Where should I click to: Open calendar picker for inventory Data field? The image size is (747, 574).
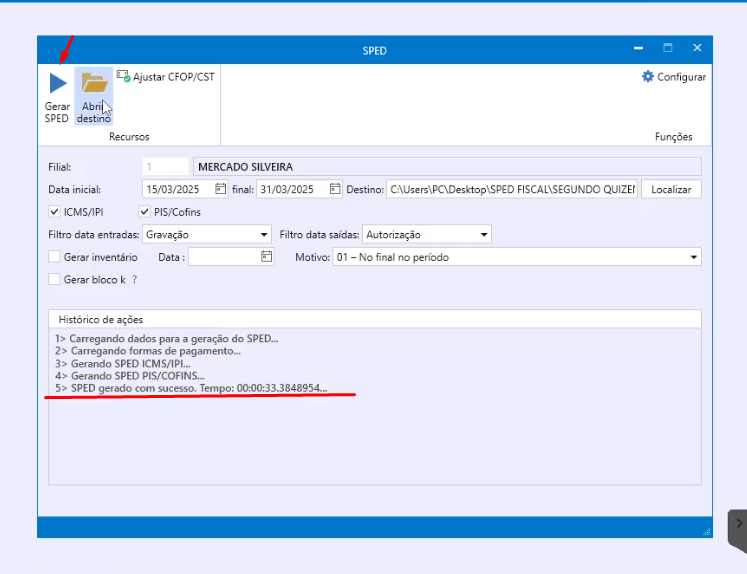pyautogui.click(x=266, y=257)
